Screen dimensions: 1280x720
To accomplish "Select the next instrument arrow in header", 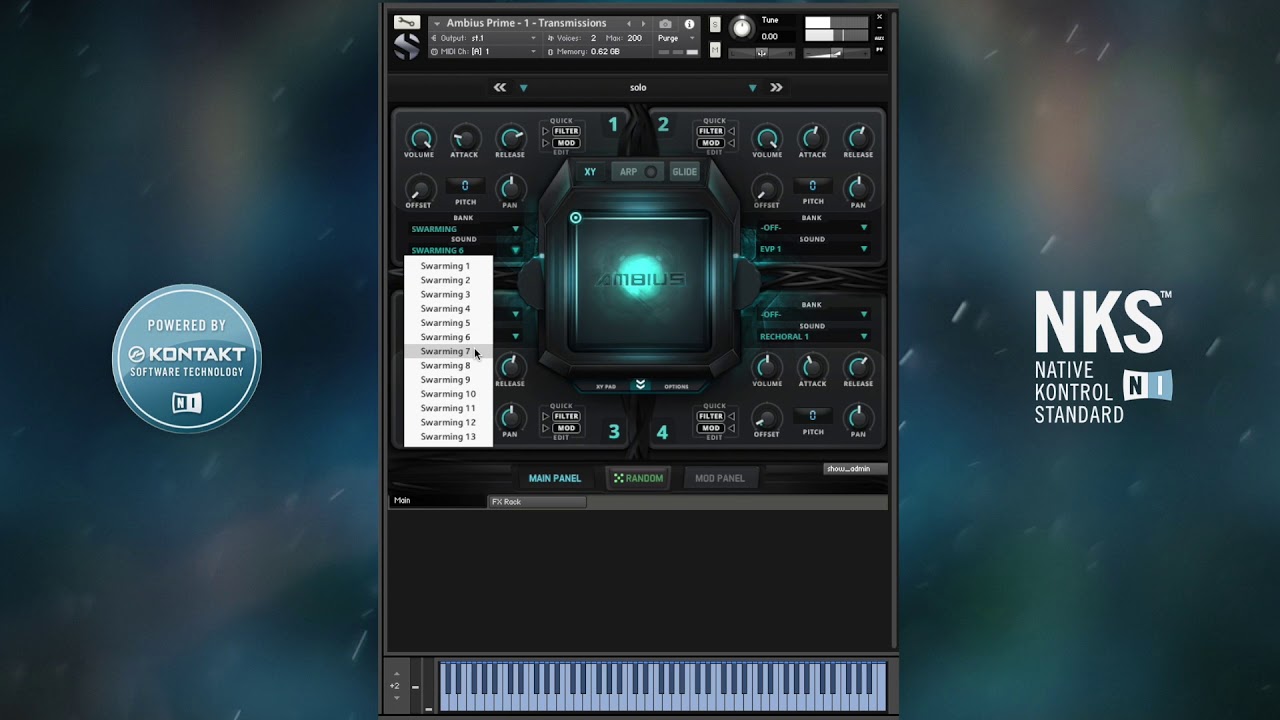I will pos(644,23).
